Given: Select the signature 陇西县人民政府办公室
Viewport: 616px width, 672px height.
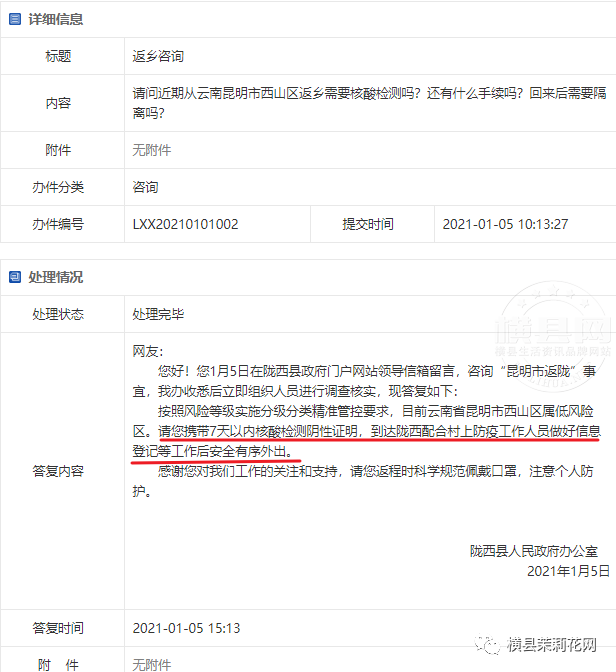Looking at the screenshot, I should [x=534, y=551].
